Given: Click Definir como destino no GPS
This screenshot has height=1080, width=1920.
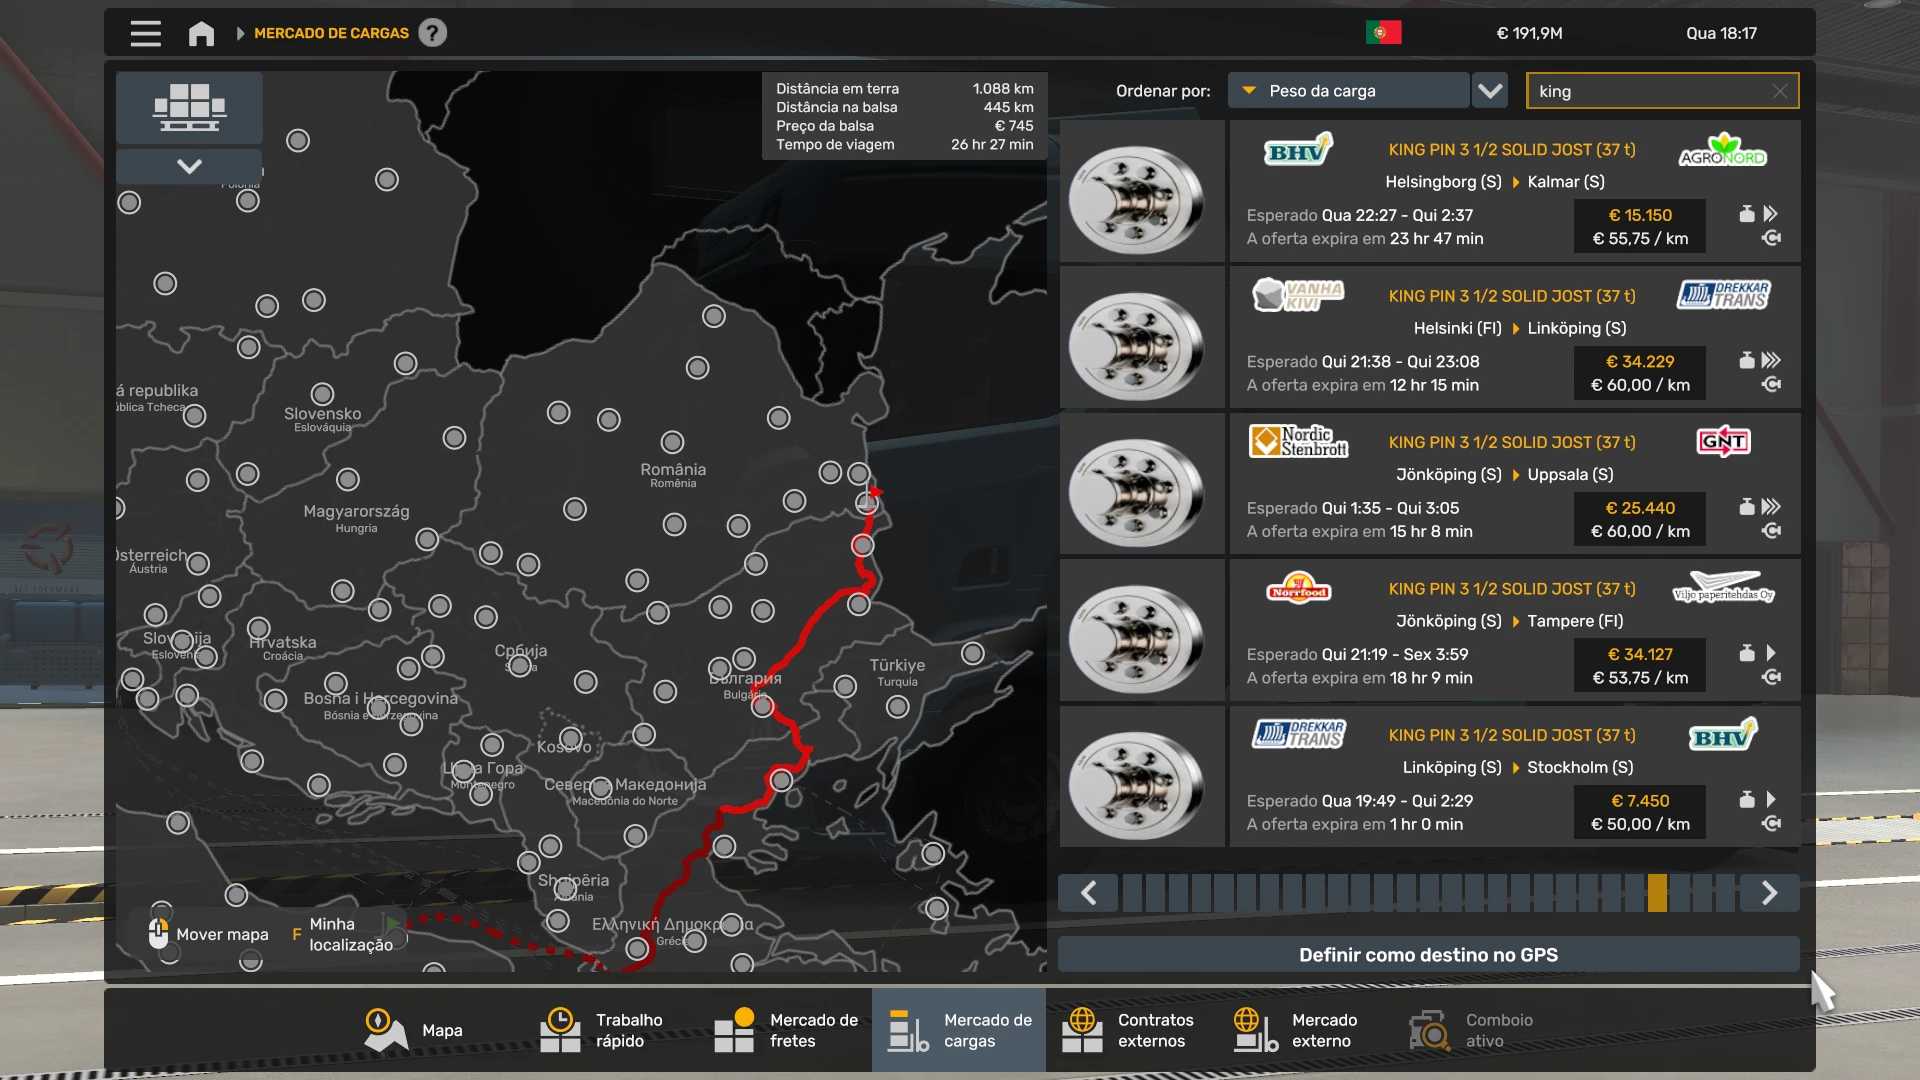Looking at the screenshot, I should click(1427, 955).
